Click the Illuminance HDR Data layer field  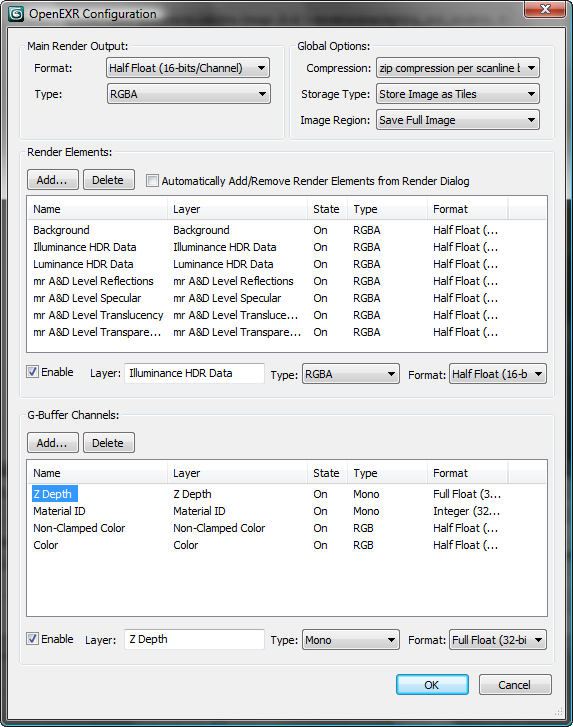click(194, 373)
